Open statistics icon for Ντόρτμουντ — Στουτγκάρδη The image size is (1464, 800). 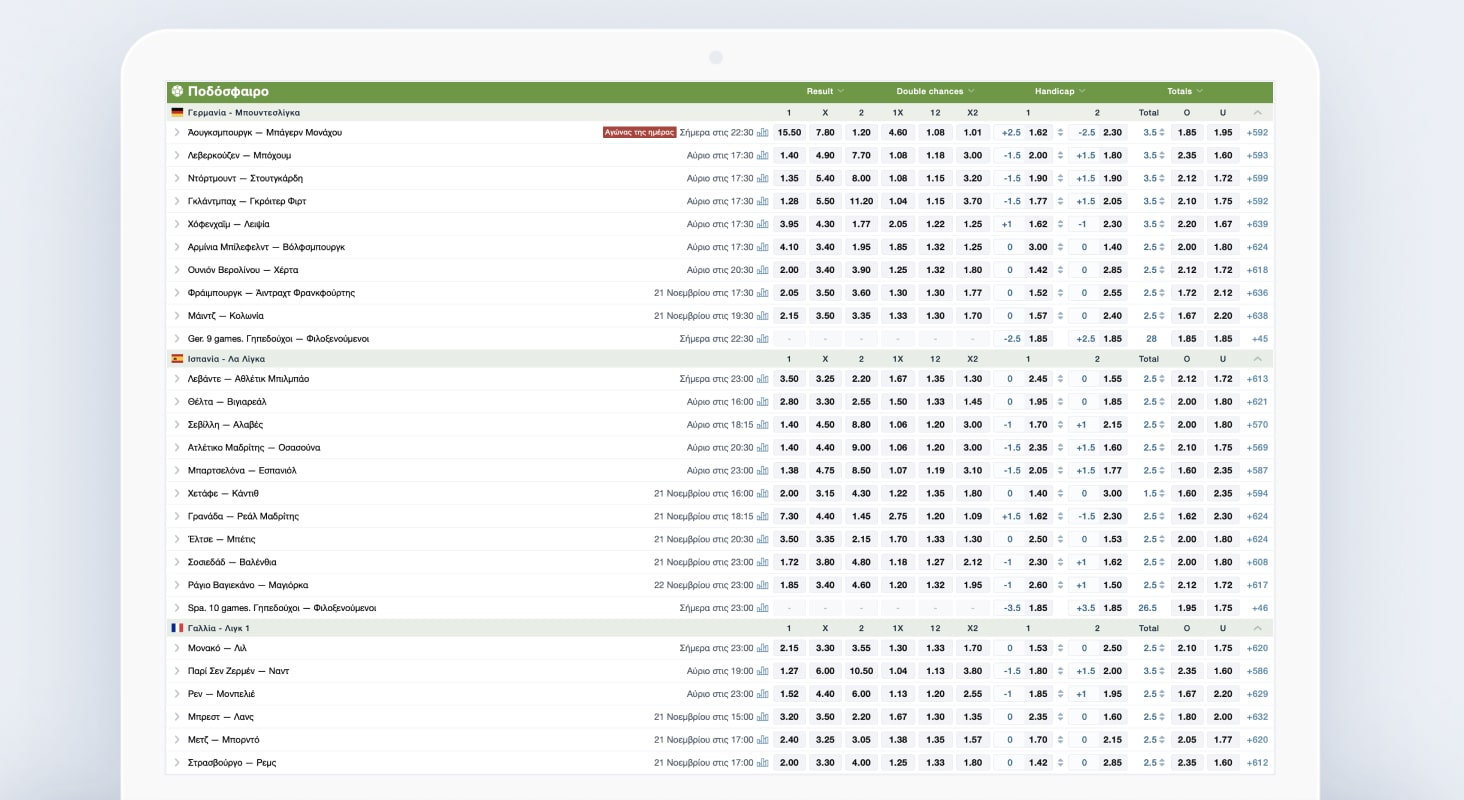[763, 178]
